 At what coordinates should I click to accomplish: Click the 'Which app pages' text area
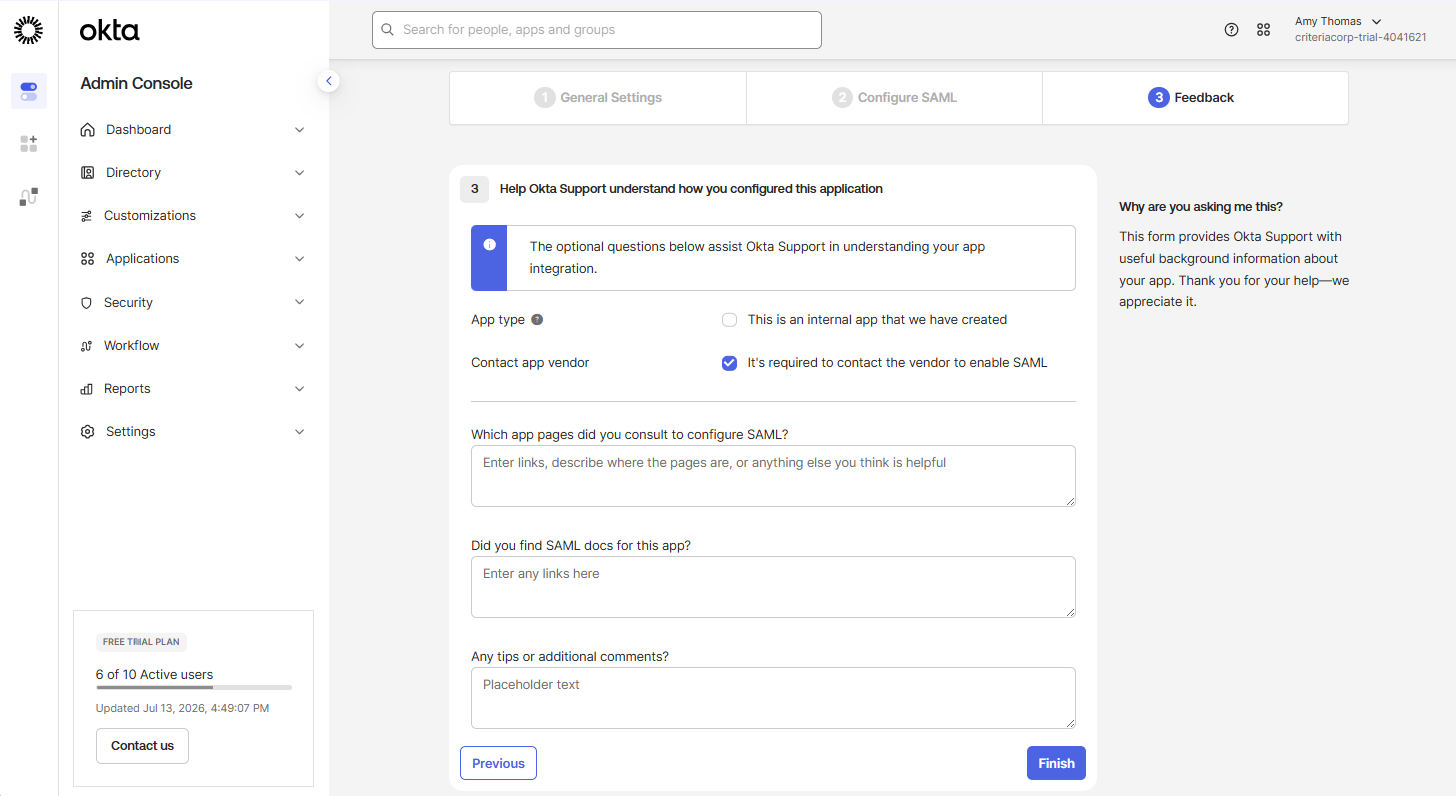pyautogui.click(x=773, y=476)
